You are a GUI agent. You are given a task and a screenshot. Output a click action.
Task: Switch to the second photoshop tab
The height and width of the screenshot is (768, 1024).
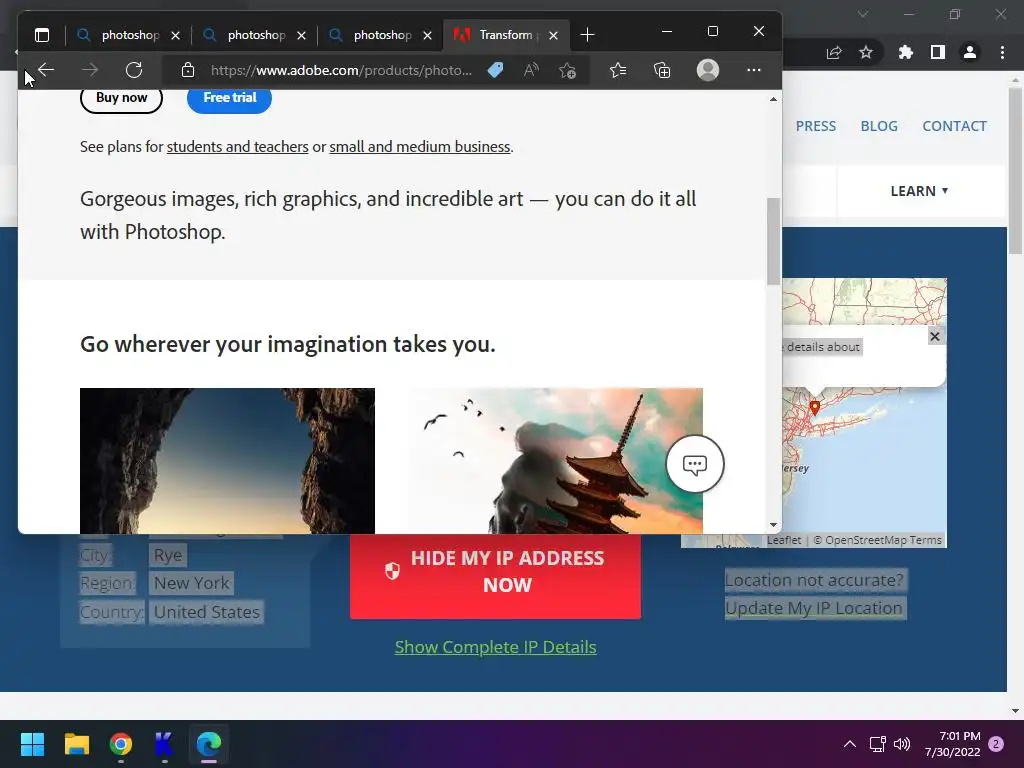256,35
